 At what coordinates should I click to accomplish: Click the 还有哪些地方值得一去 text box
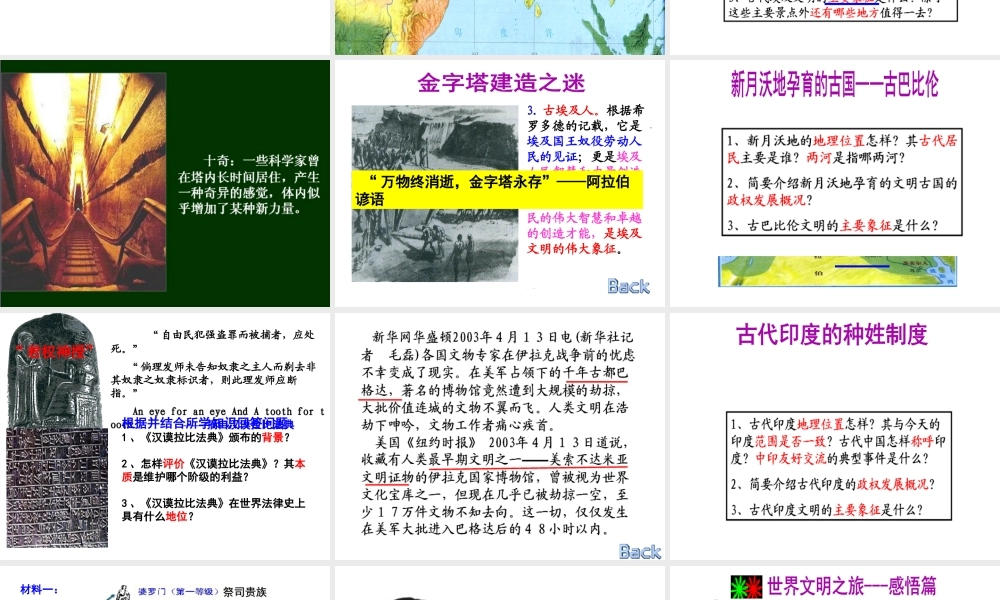tap(841, 10)
